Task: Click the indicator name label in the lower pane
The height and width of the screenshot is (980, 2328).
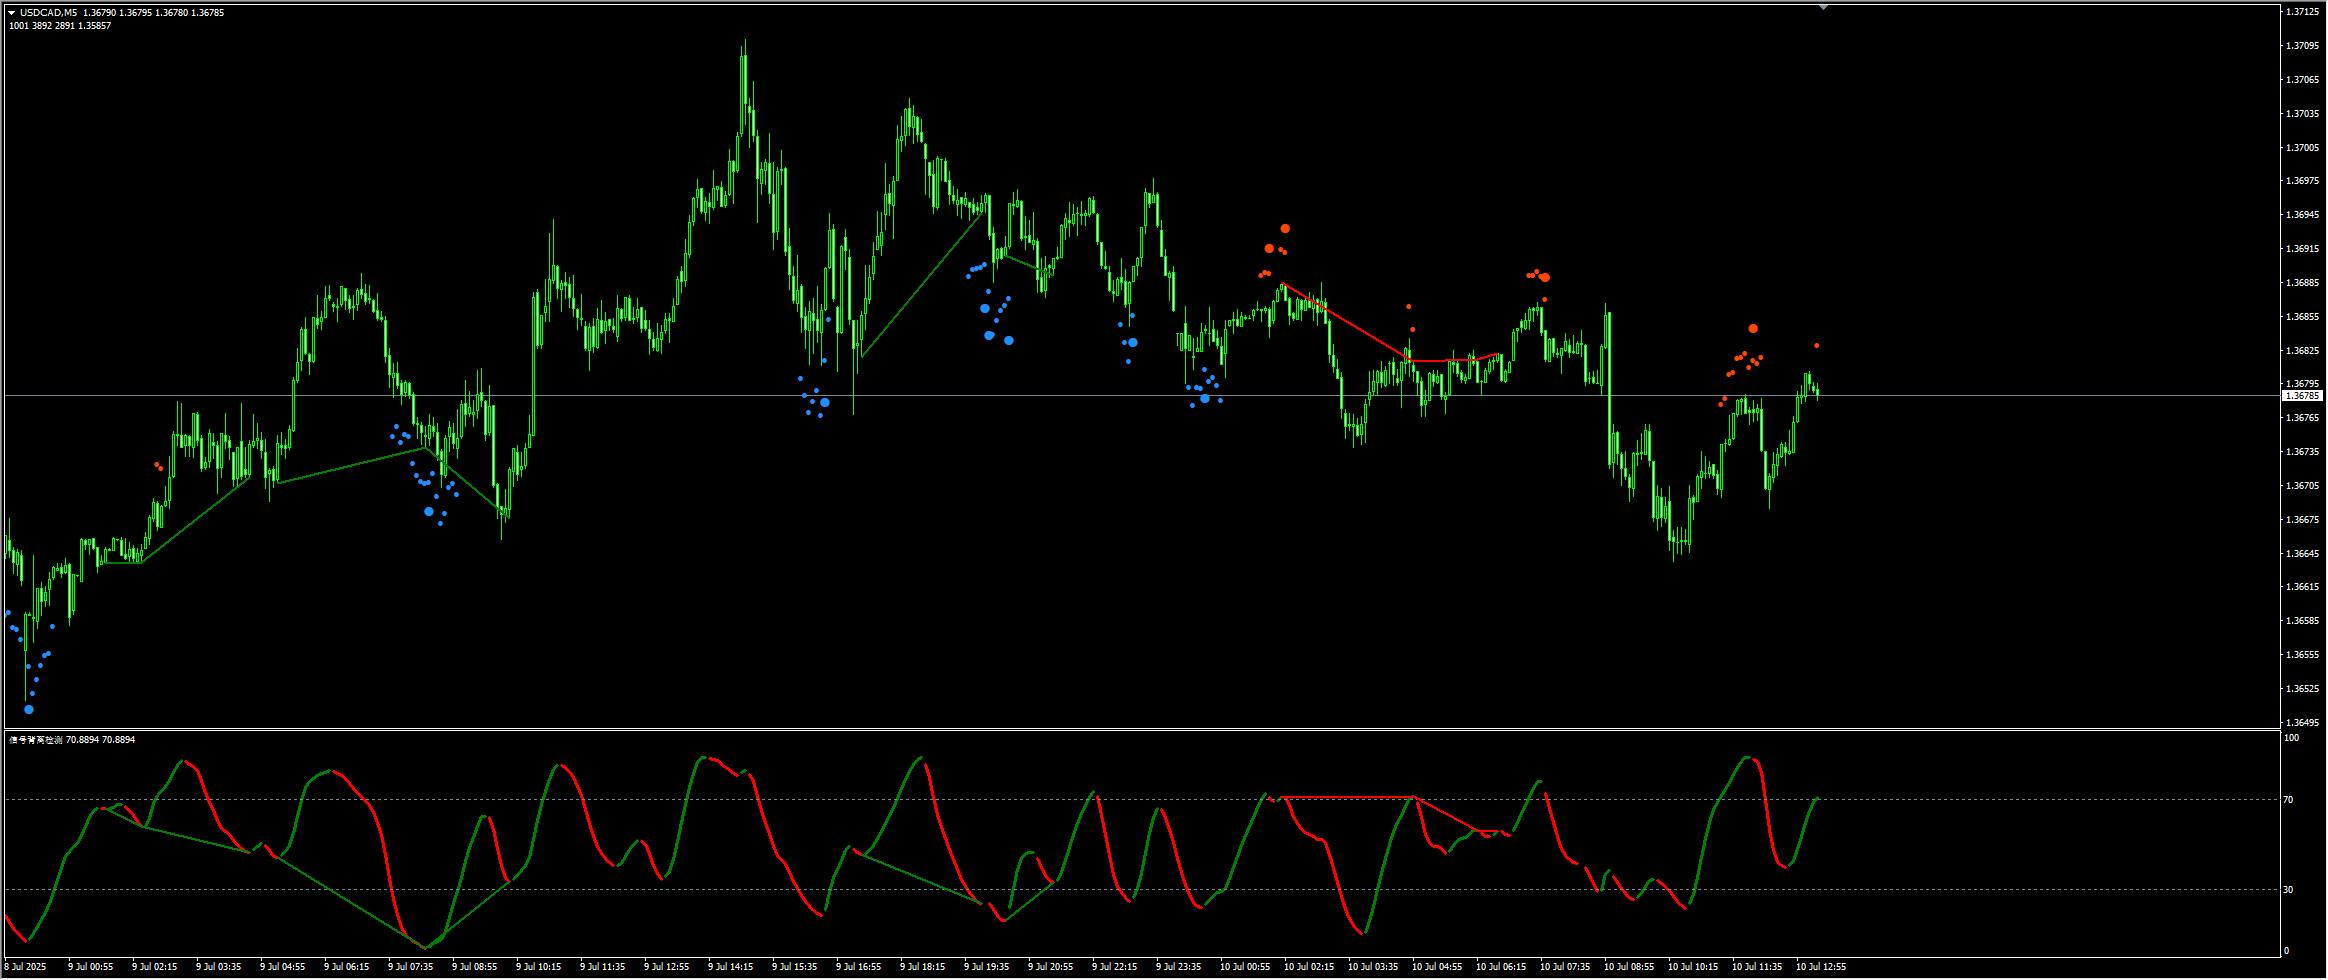Action: pos(36,740)
